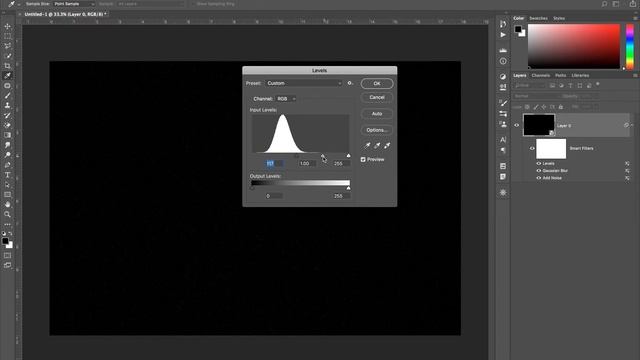Open the Sample All Layers dropdown

click(x=150, y=4)
